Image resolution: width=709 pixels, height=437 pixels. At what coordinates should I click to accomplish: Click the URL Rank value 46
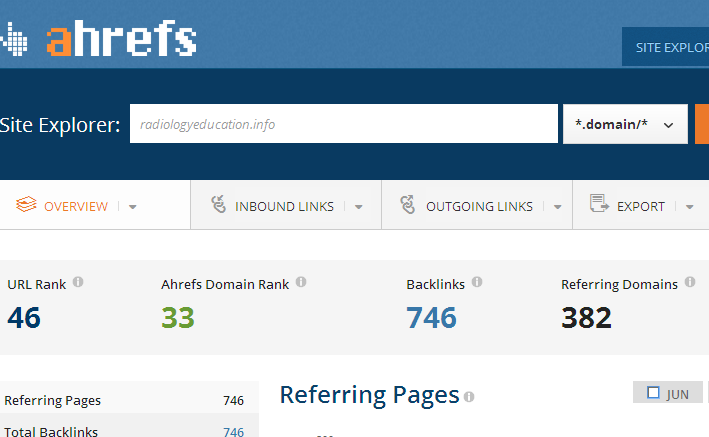24,318
